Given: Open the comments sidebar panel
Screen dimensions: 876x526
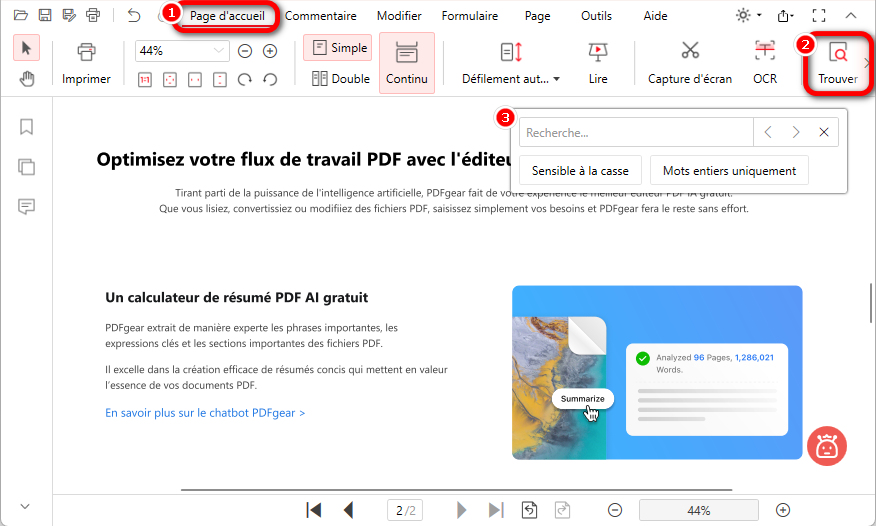Looking at the screenshot, I should pyautogui.click(x=26, y=207).
